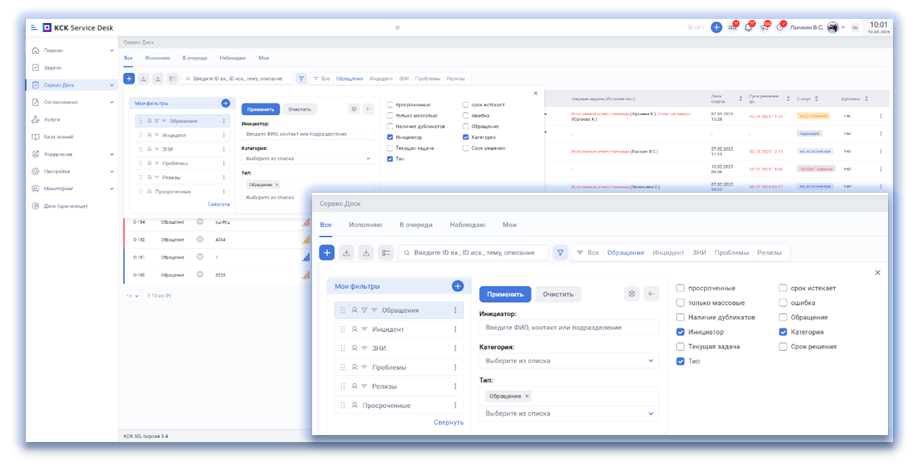
Task: Check просроченные checkbox in enlarged inset
Action: pos(680,288)
